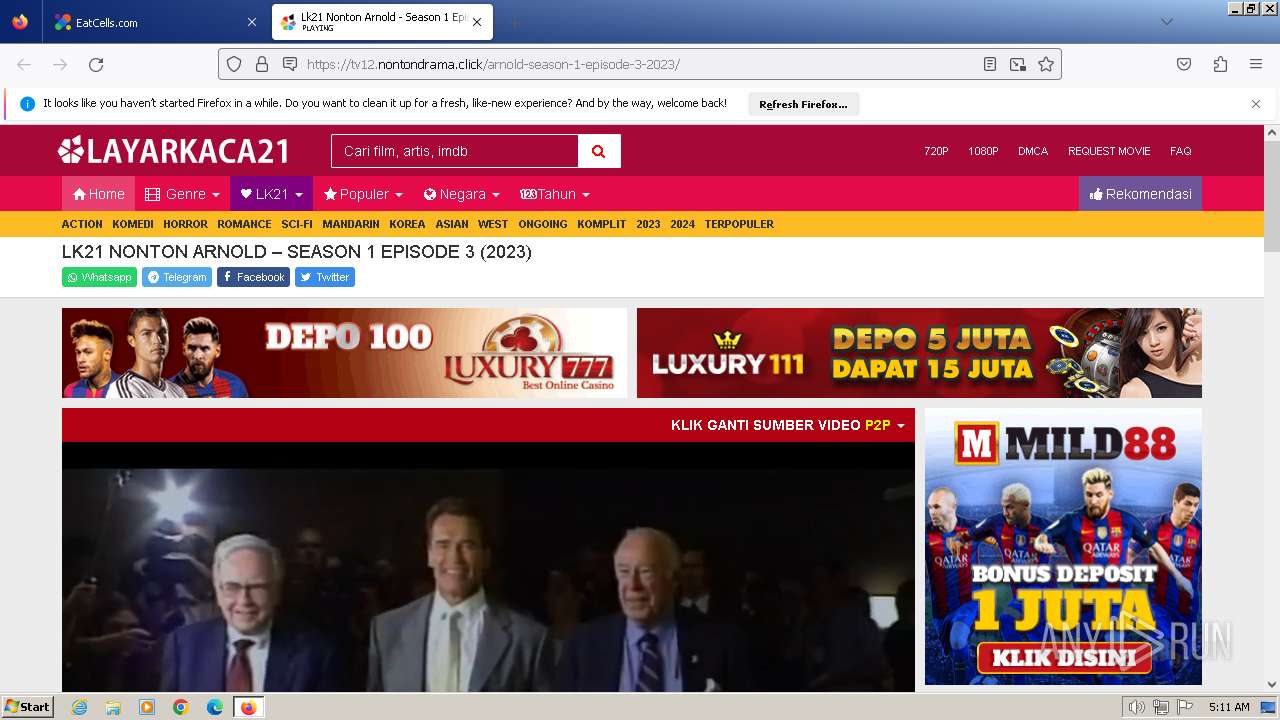Screen dimensions: 1280x720
Task: Open Firefox hamburger application menu
Action: point(1256,64)
